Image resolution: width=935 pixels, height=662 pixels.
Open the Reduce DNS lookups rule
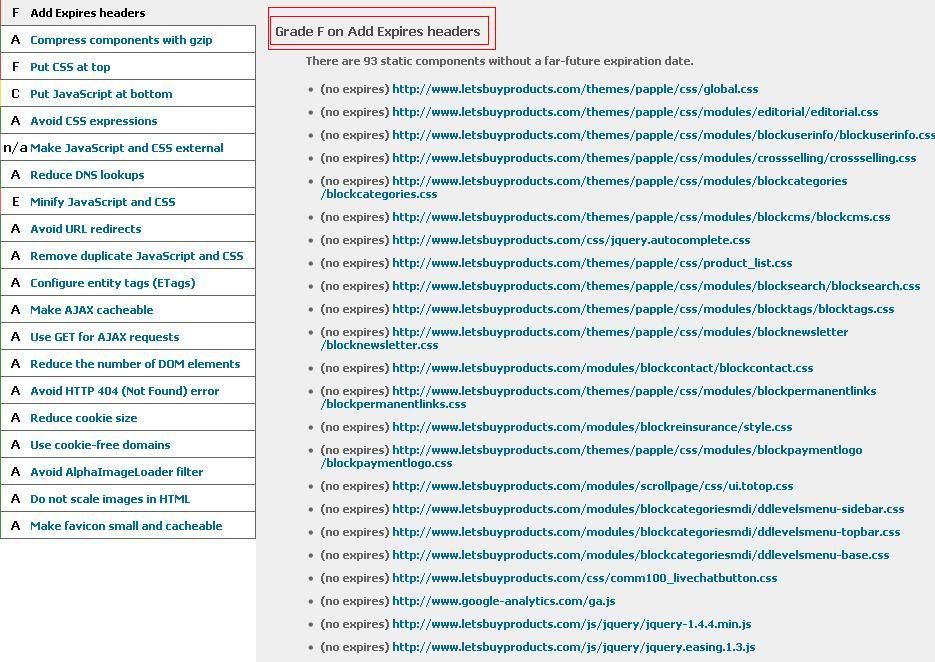coord(87,175)
